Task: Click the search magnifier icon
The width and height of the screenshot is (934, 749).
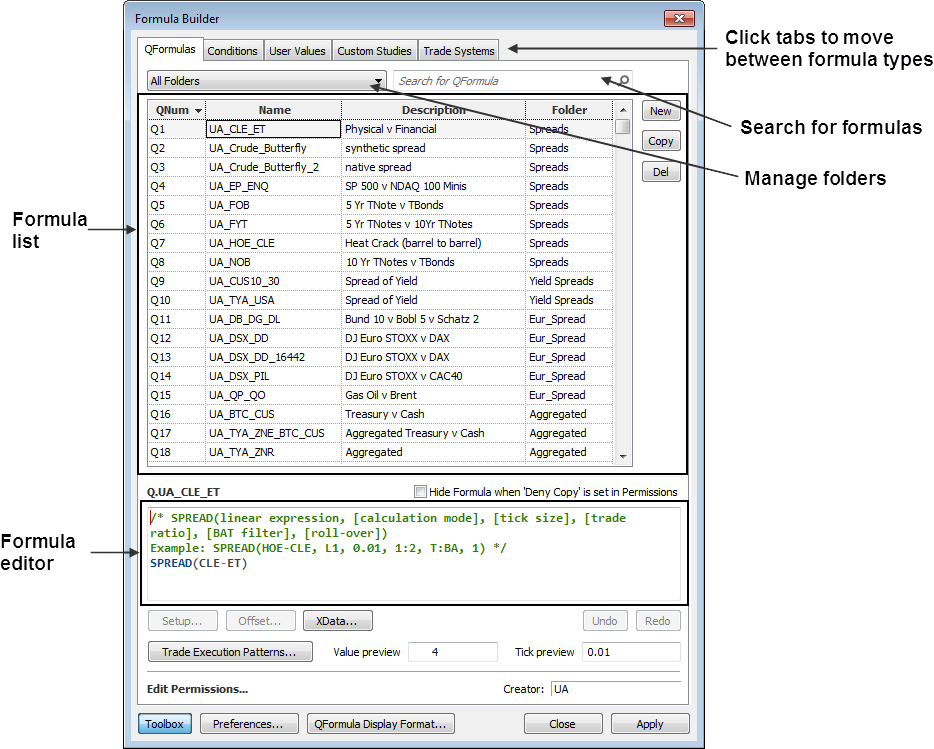Action: point(624,81)
